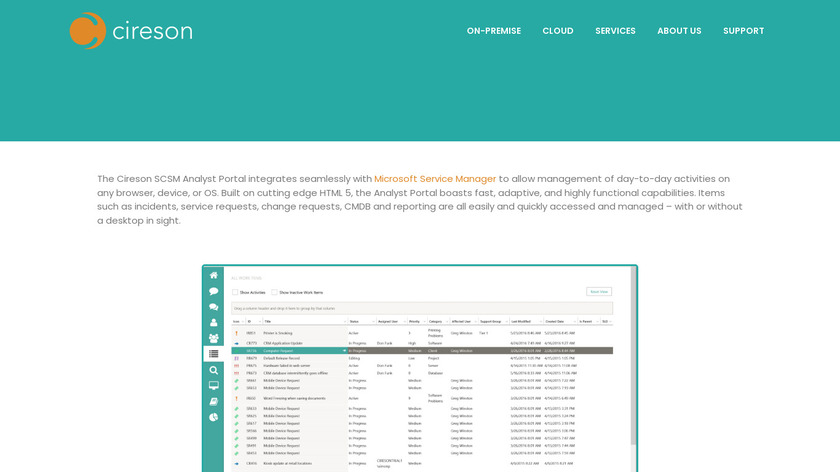This screenshot has height=472, width=840.
Task: Open the CLOUD menu
Action: click(558, 31)
